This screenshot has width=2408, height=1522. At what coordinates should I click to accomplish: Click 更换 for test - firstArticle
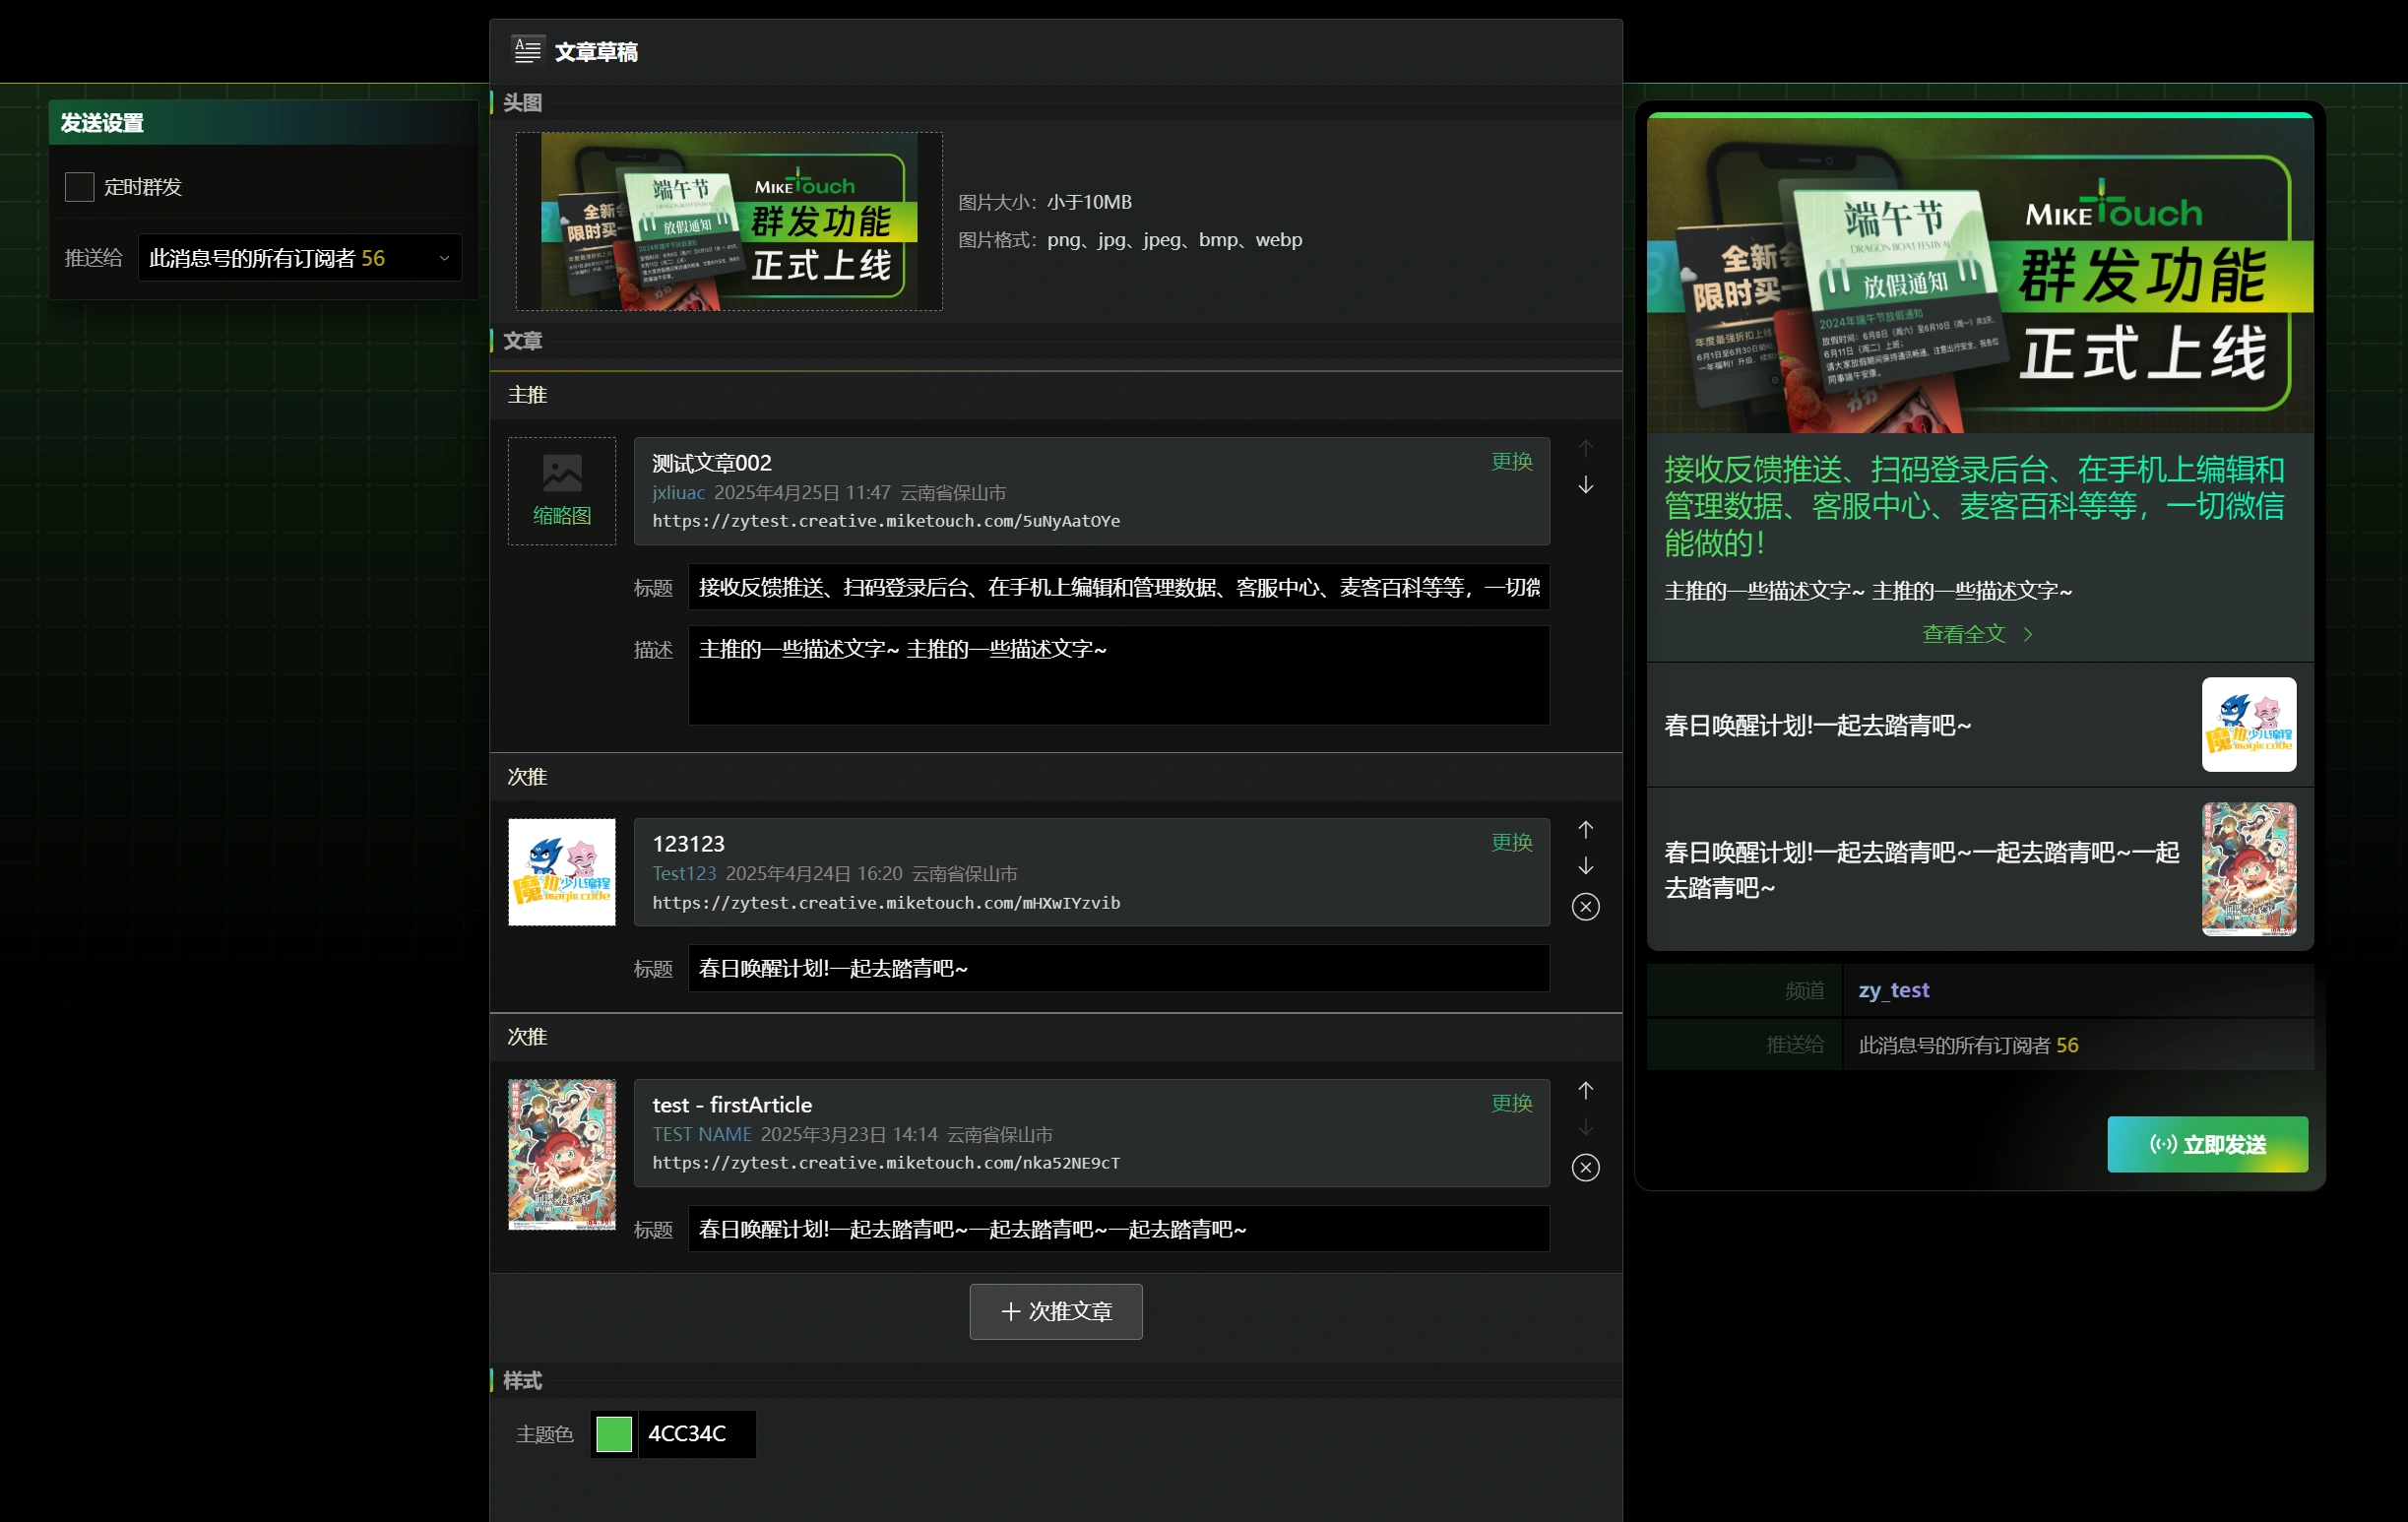1511,1103
